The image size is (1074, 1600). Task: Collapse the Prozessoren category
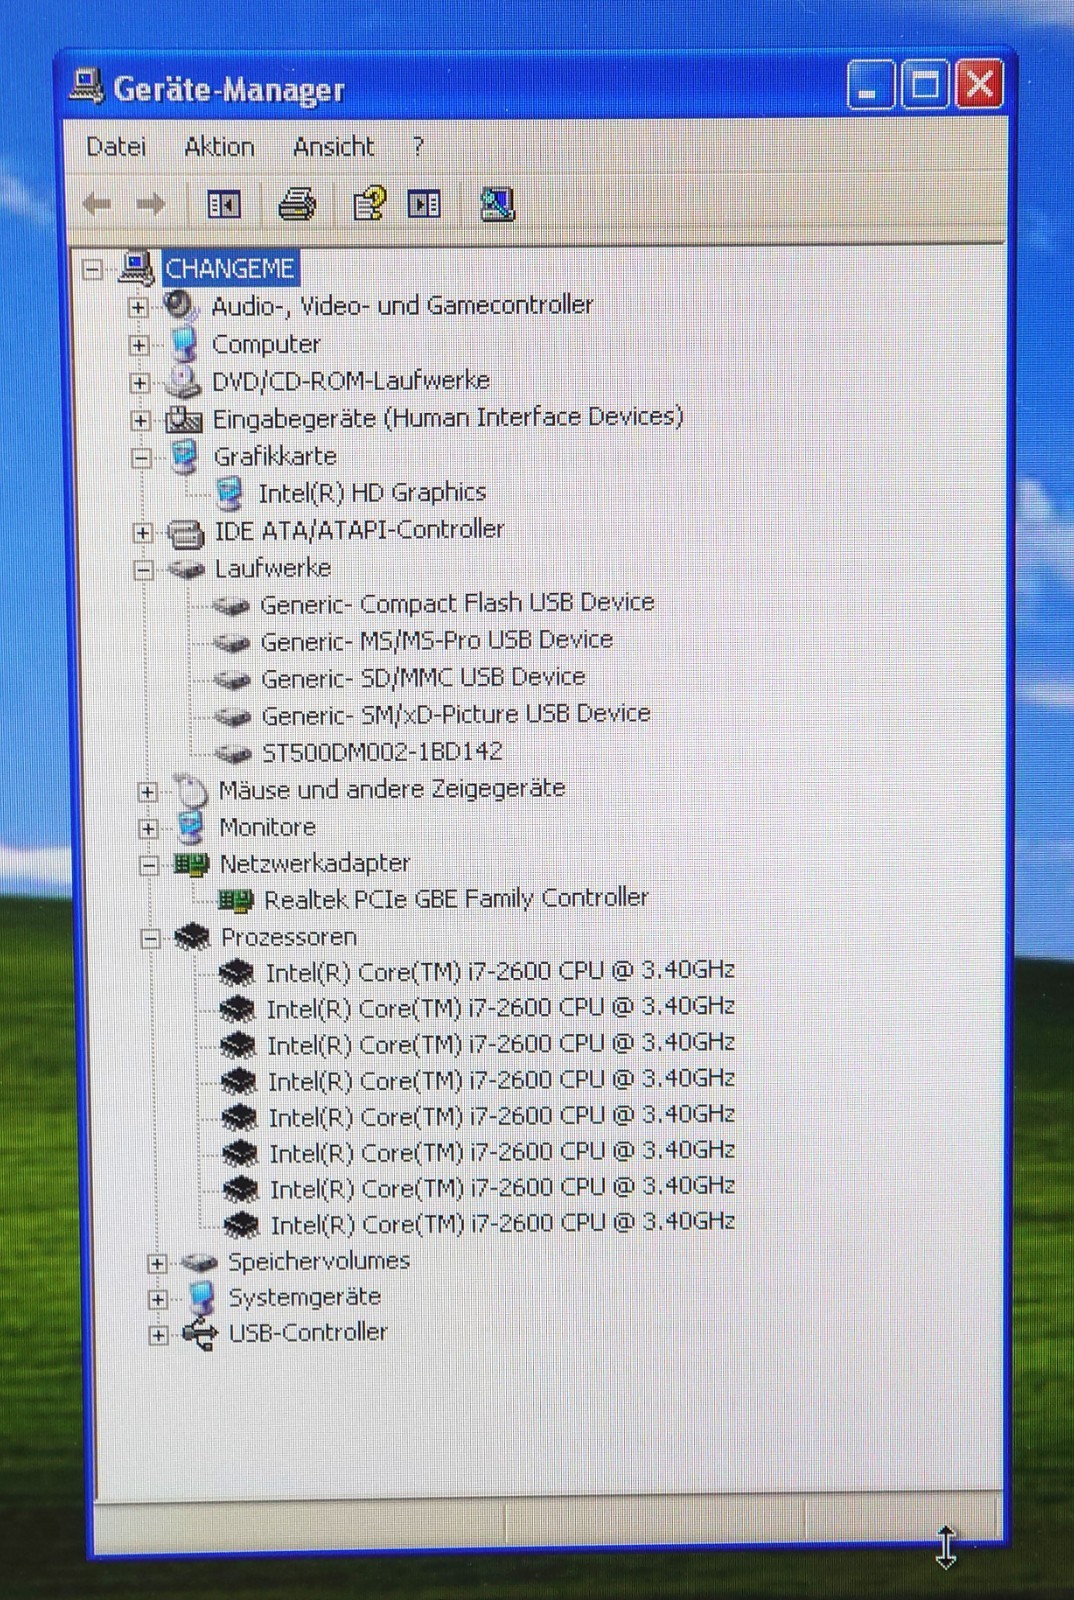click(150, 939)
